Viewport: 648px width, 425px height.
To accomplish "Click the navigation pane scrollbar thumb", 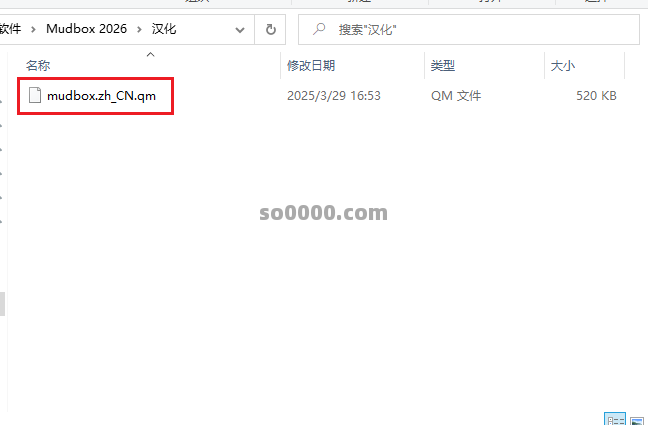I will 2,304.
